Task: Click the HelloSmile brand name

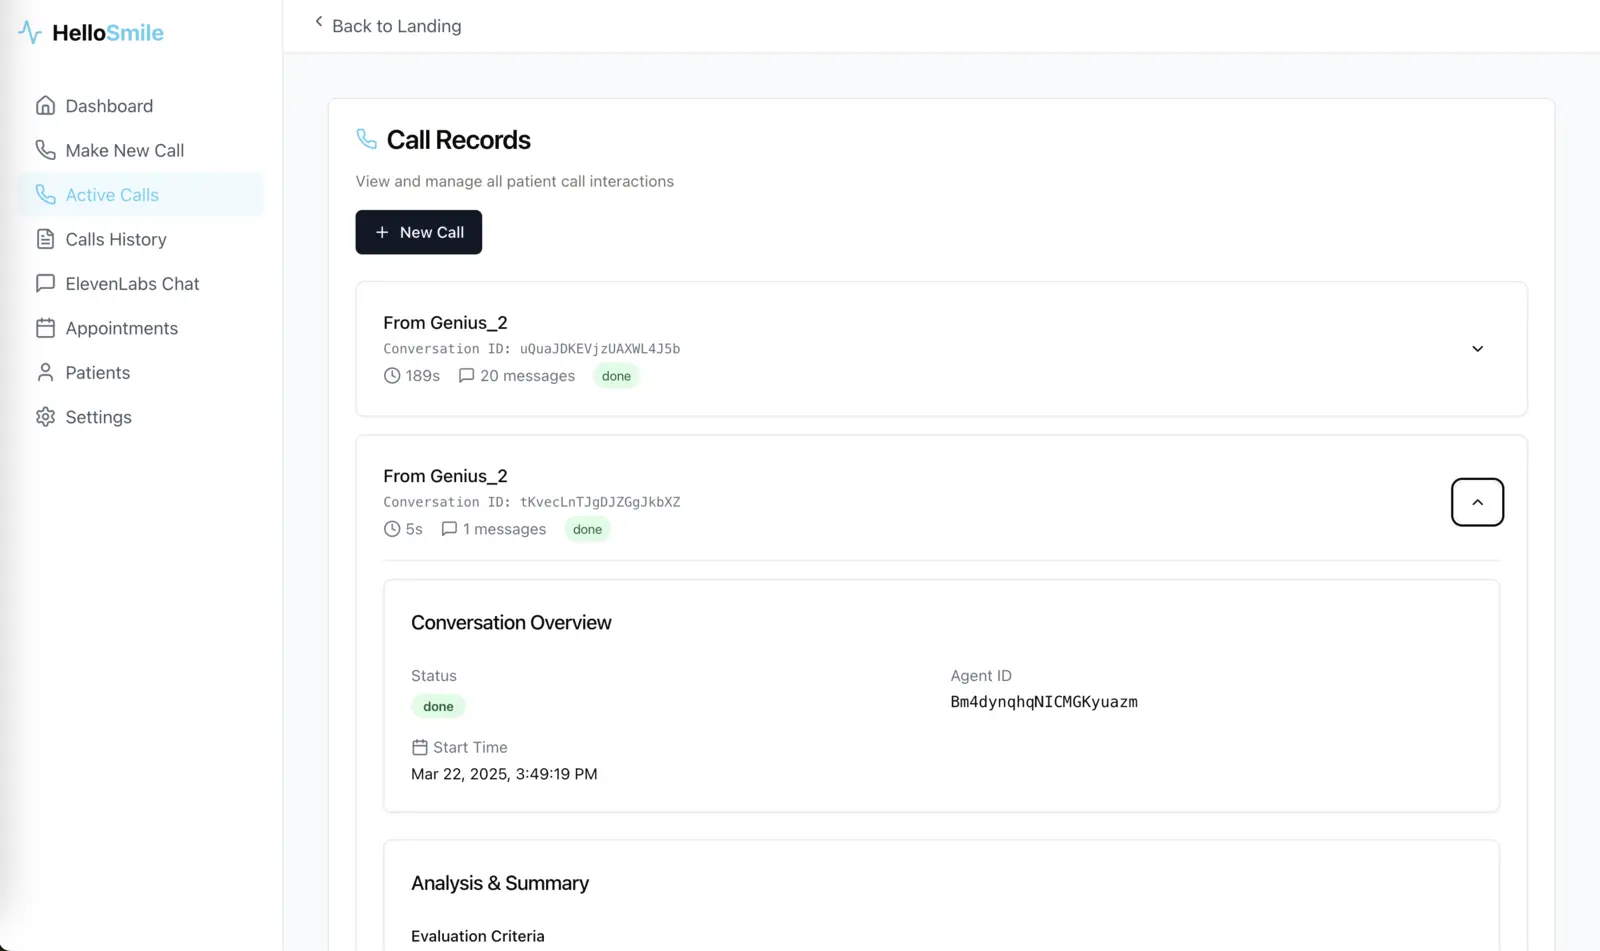Action: pyautogui.click(x=108, y=33)
